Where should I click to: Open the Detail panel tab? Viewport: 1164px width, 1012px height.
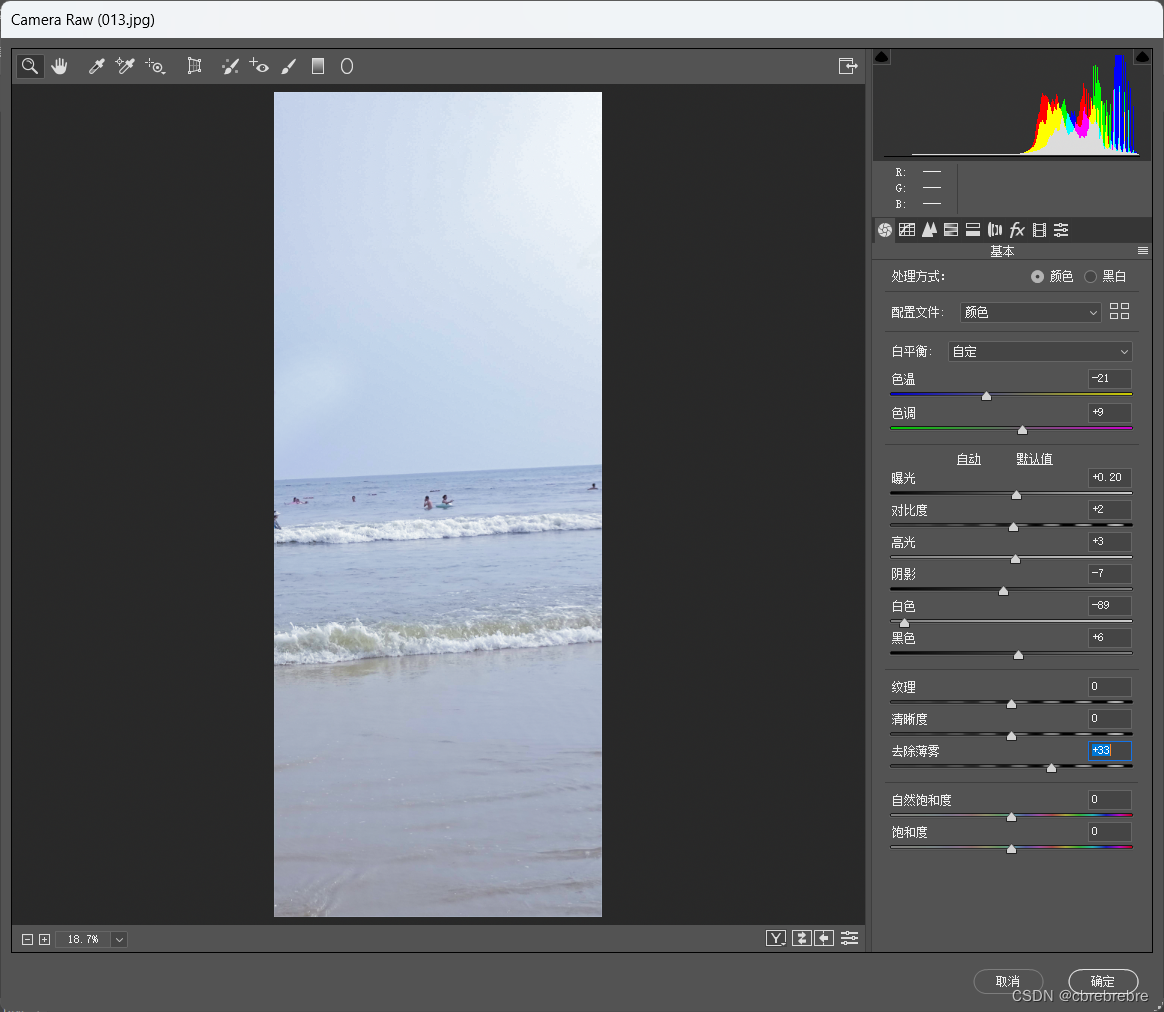(929, 229)
